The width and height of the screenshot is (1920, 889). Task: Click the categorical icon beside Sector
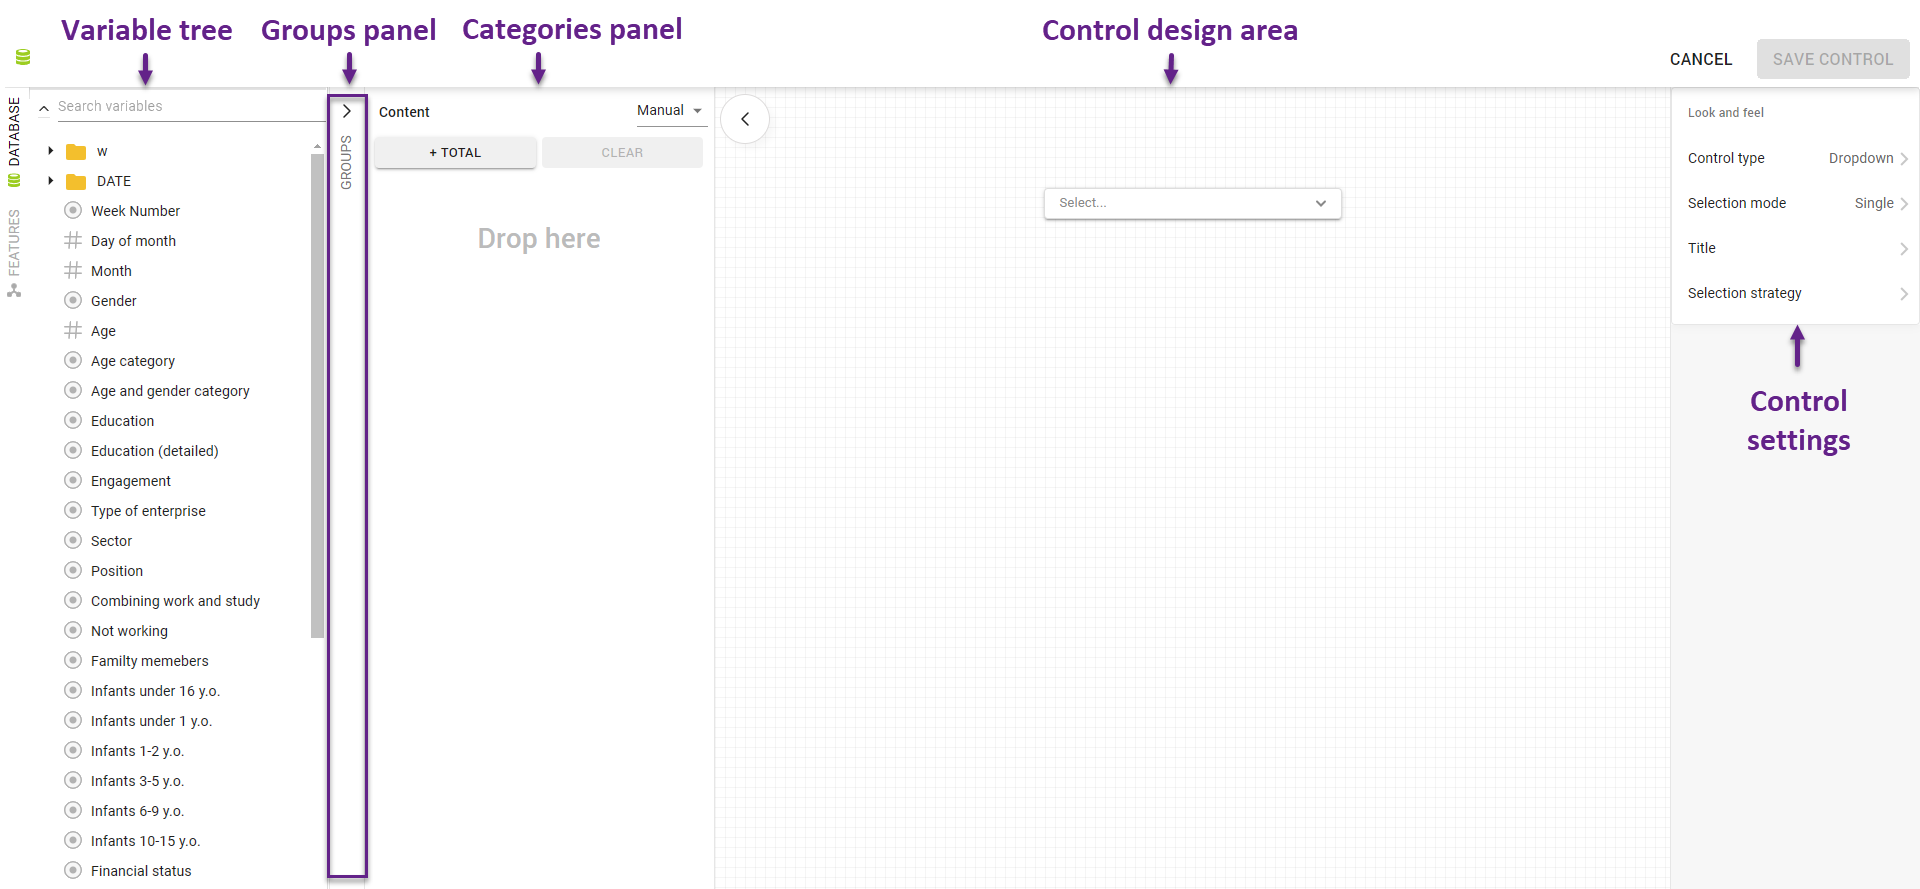tap(72, 540)
